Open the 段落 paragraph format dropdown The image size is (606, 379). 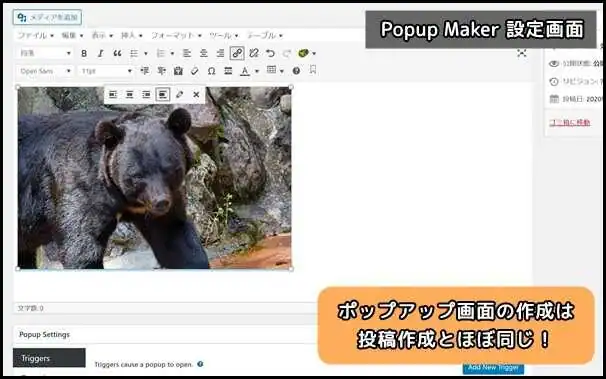tap(45, 53)
